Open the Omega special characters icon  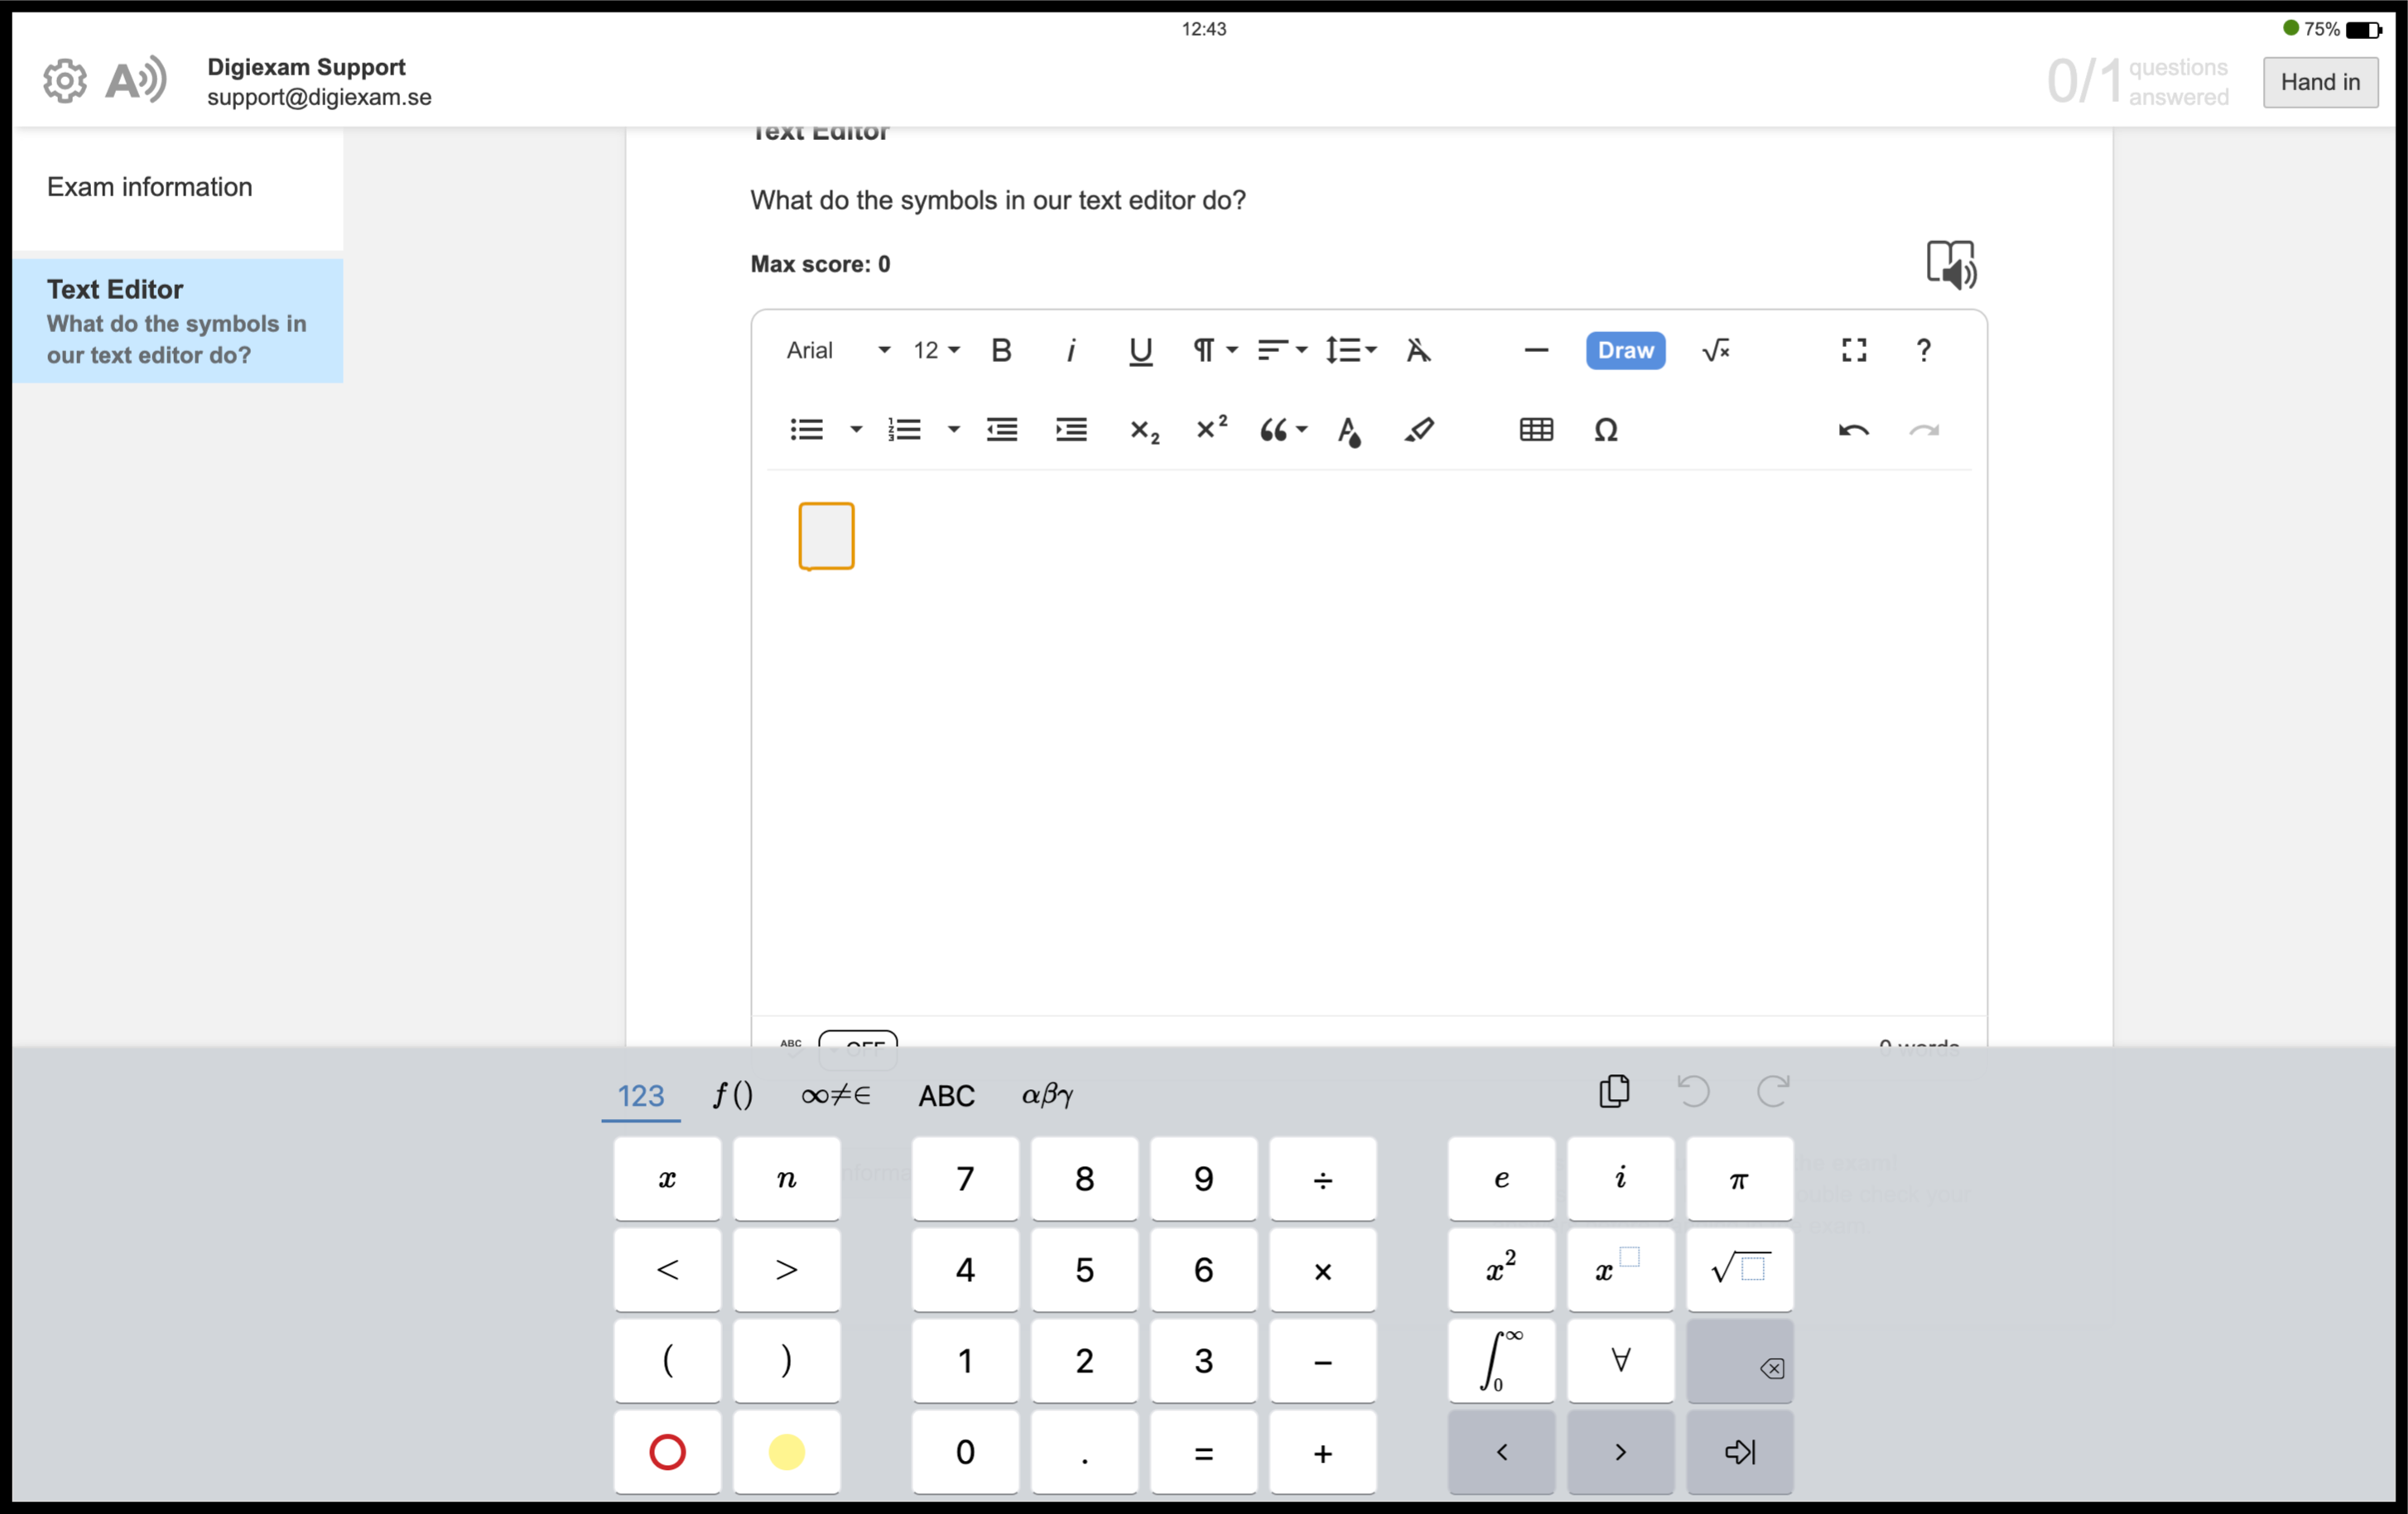click(1605, 430)
